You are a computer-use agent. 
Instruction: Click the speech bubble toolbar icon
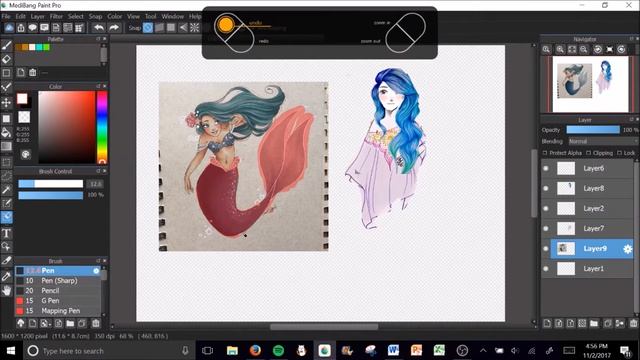32,28
